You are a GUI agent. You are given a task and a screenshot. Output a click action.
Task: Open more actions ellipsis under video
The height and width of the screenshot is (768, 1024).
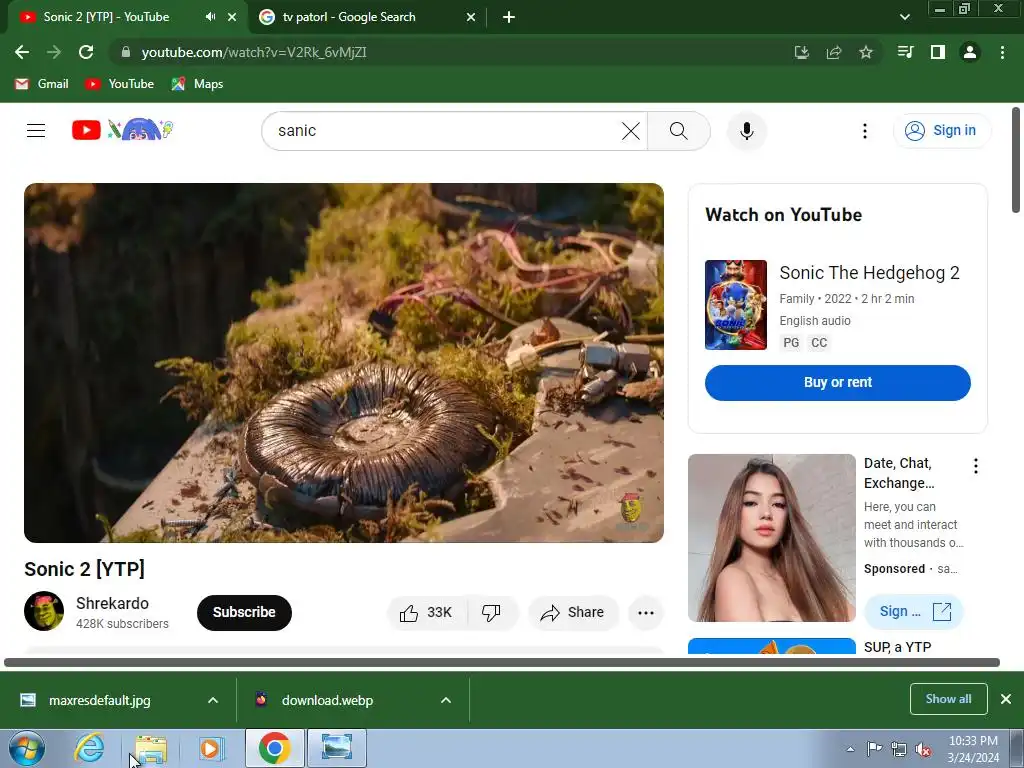(646, 613)
